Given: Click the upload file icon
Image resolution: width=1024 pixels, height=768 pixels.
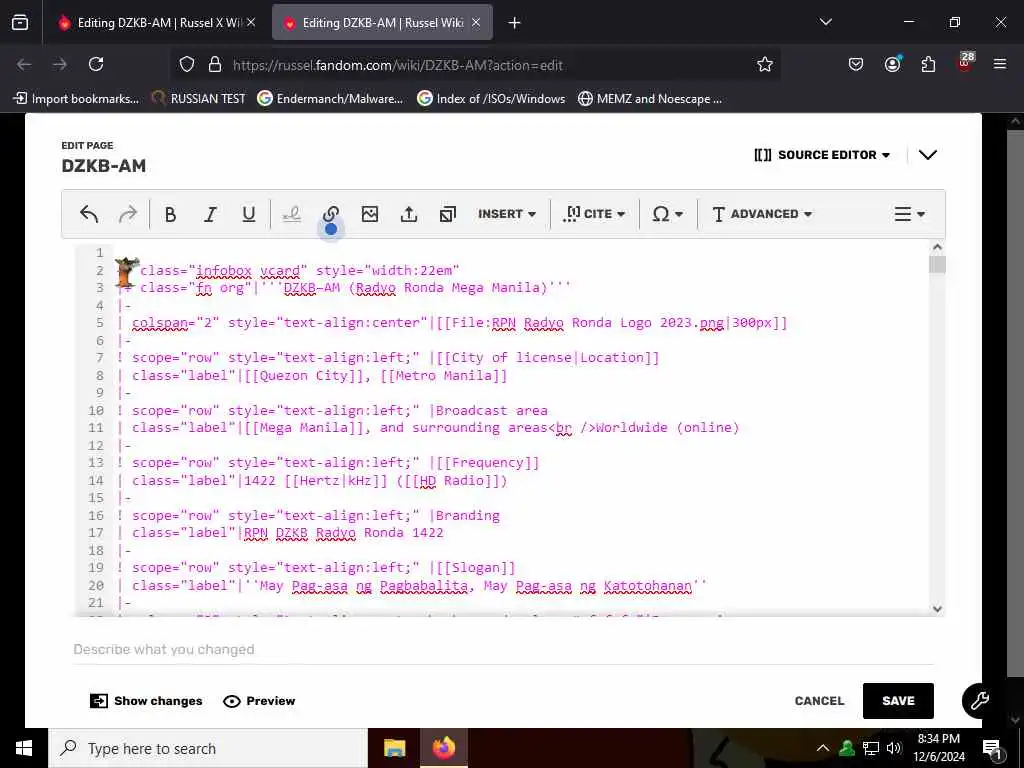Looking at the screenshot, I should click(409, 214).
